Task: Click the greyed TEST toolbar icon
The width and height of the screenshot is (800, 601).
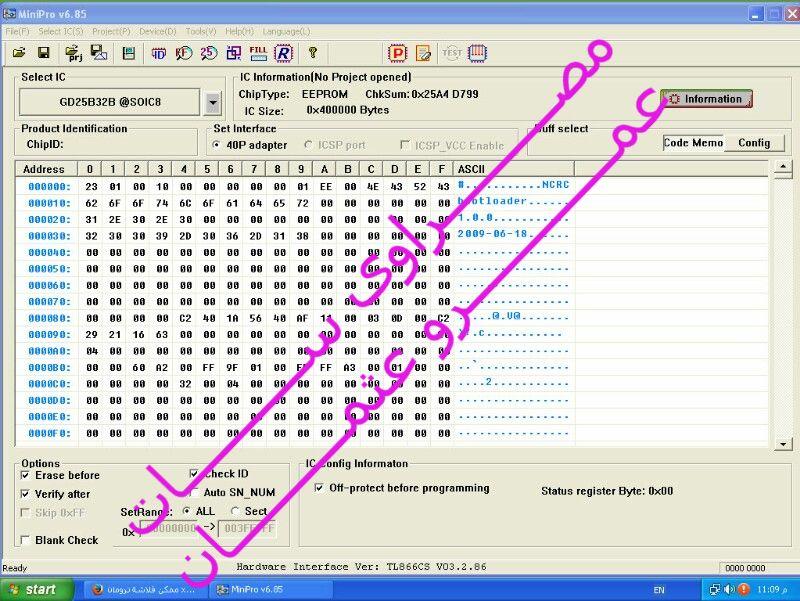Action: click(x=452, y=53)
